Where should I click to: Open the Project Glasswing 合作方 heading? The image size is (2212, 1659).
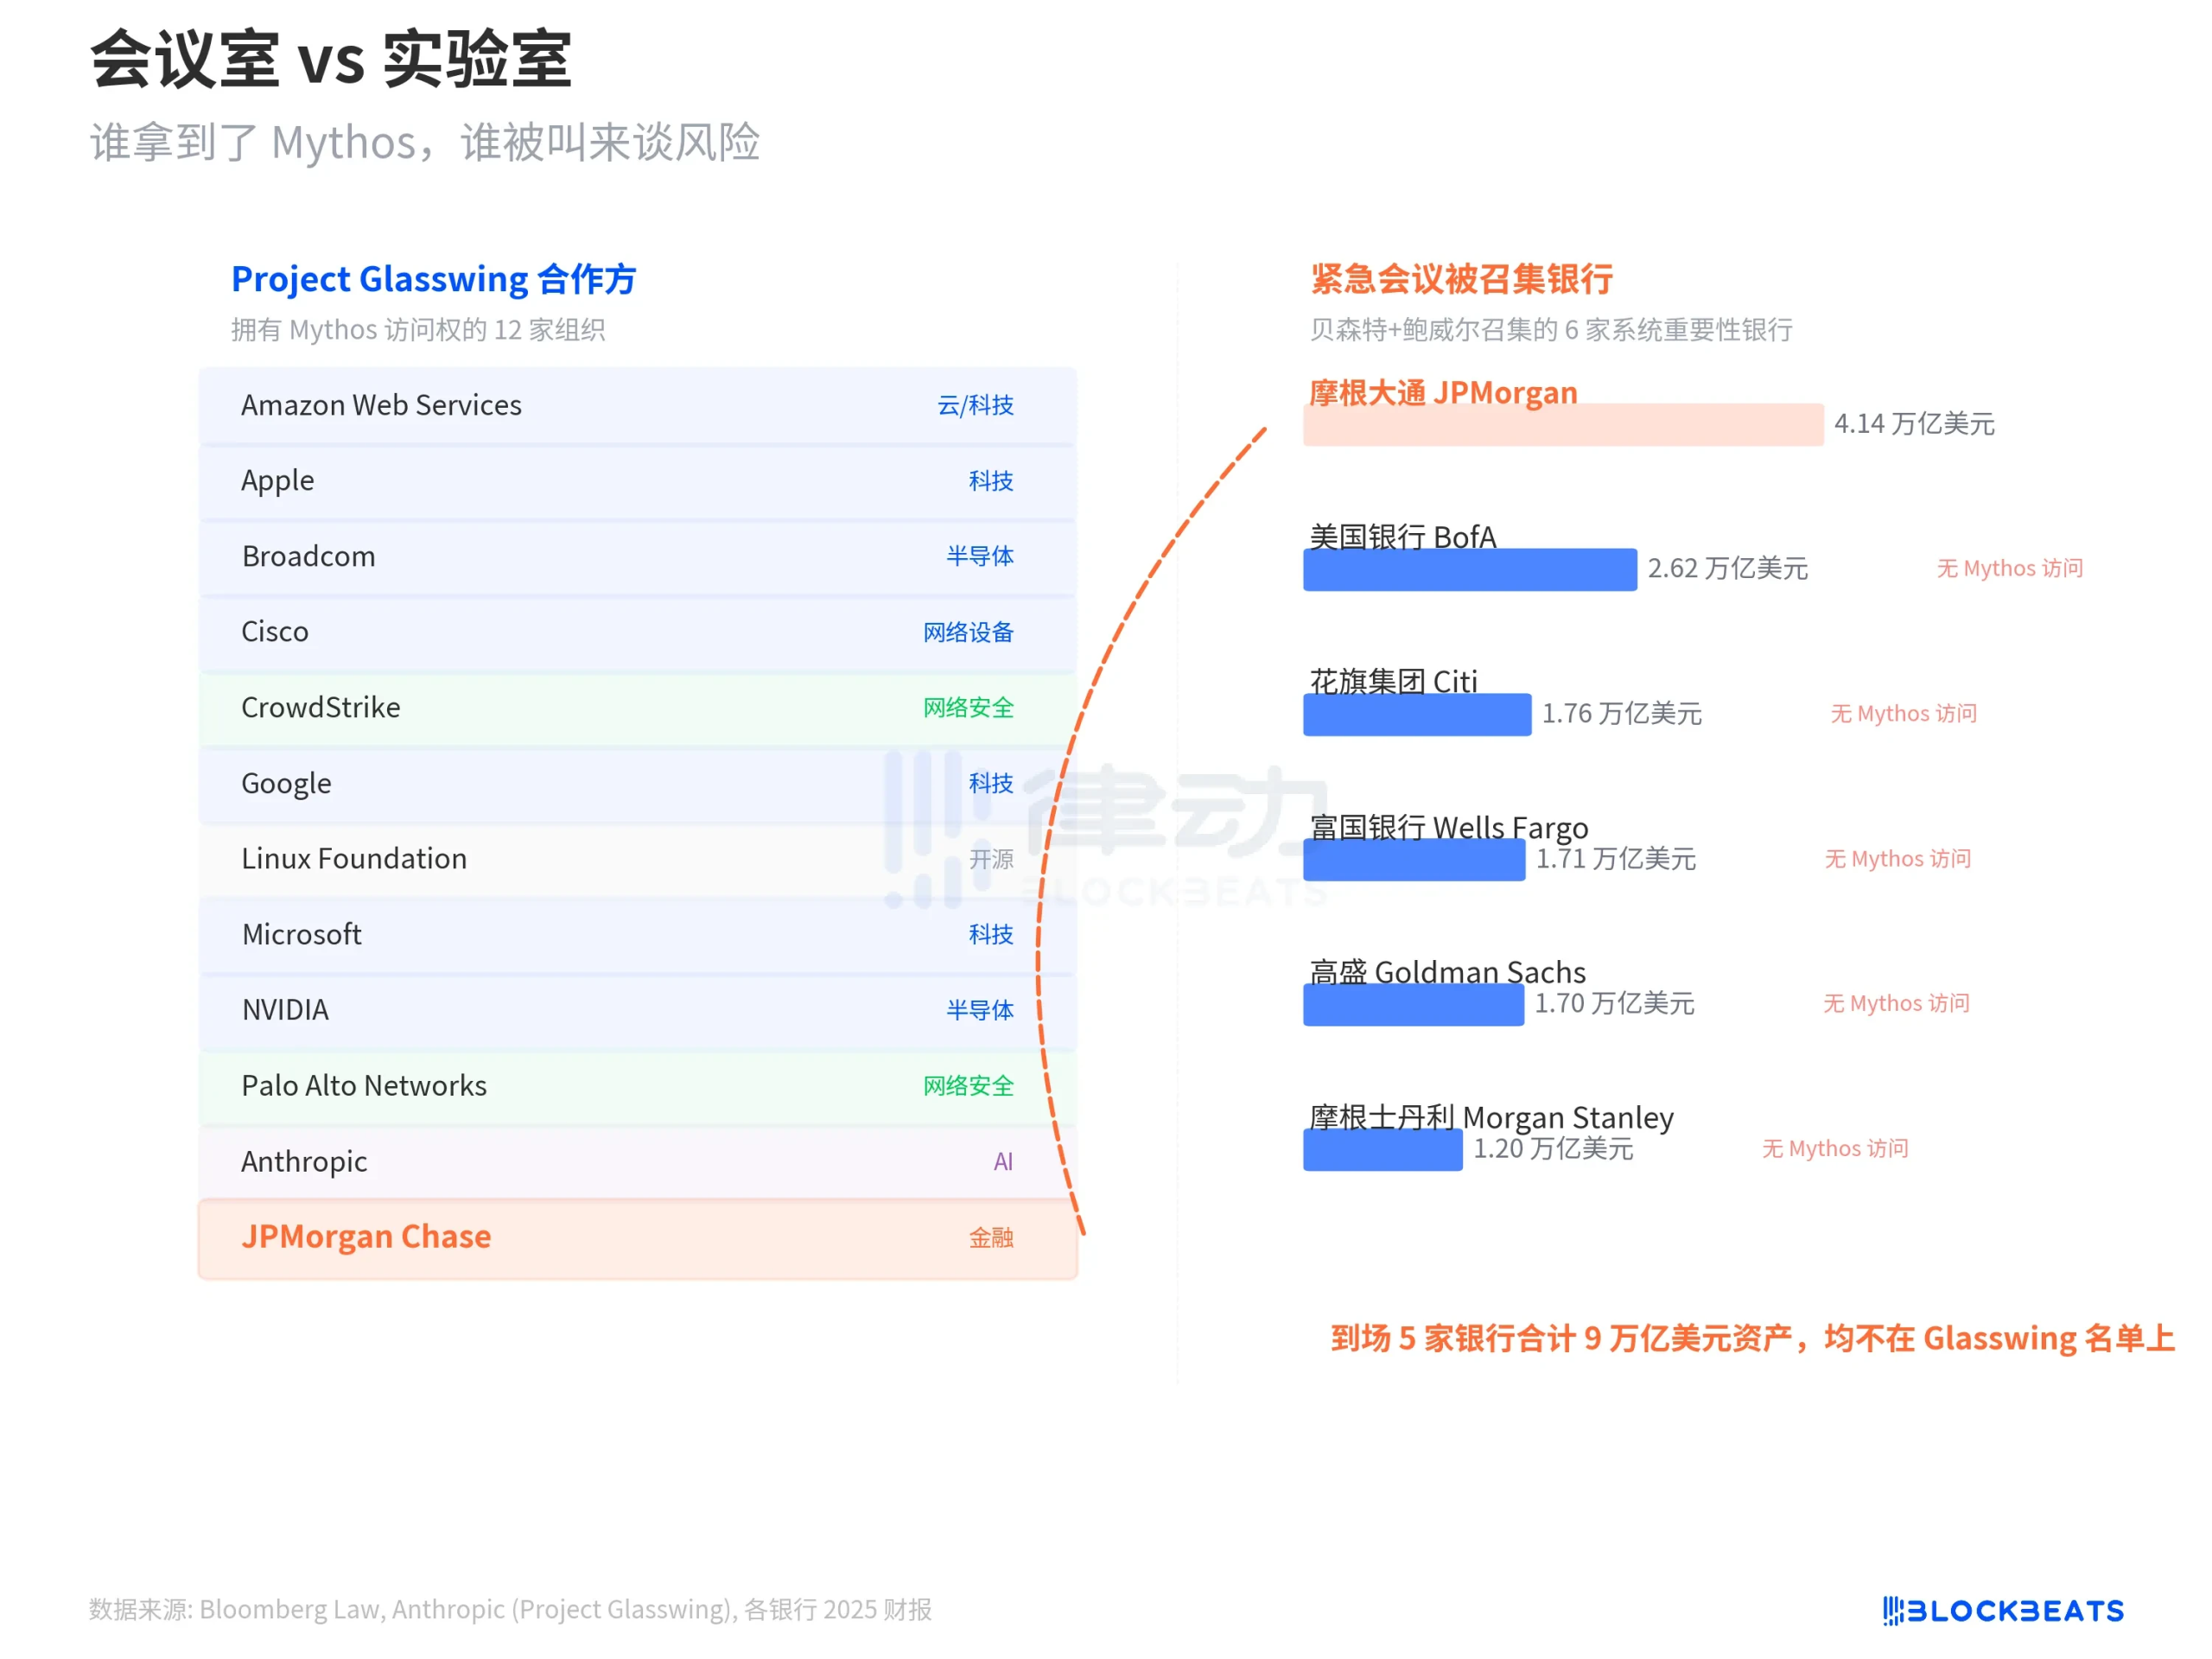(x=434, y=279)
